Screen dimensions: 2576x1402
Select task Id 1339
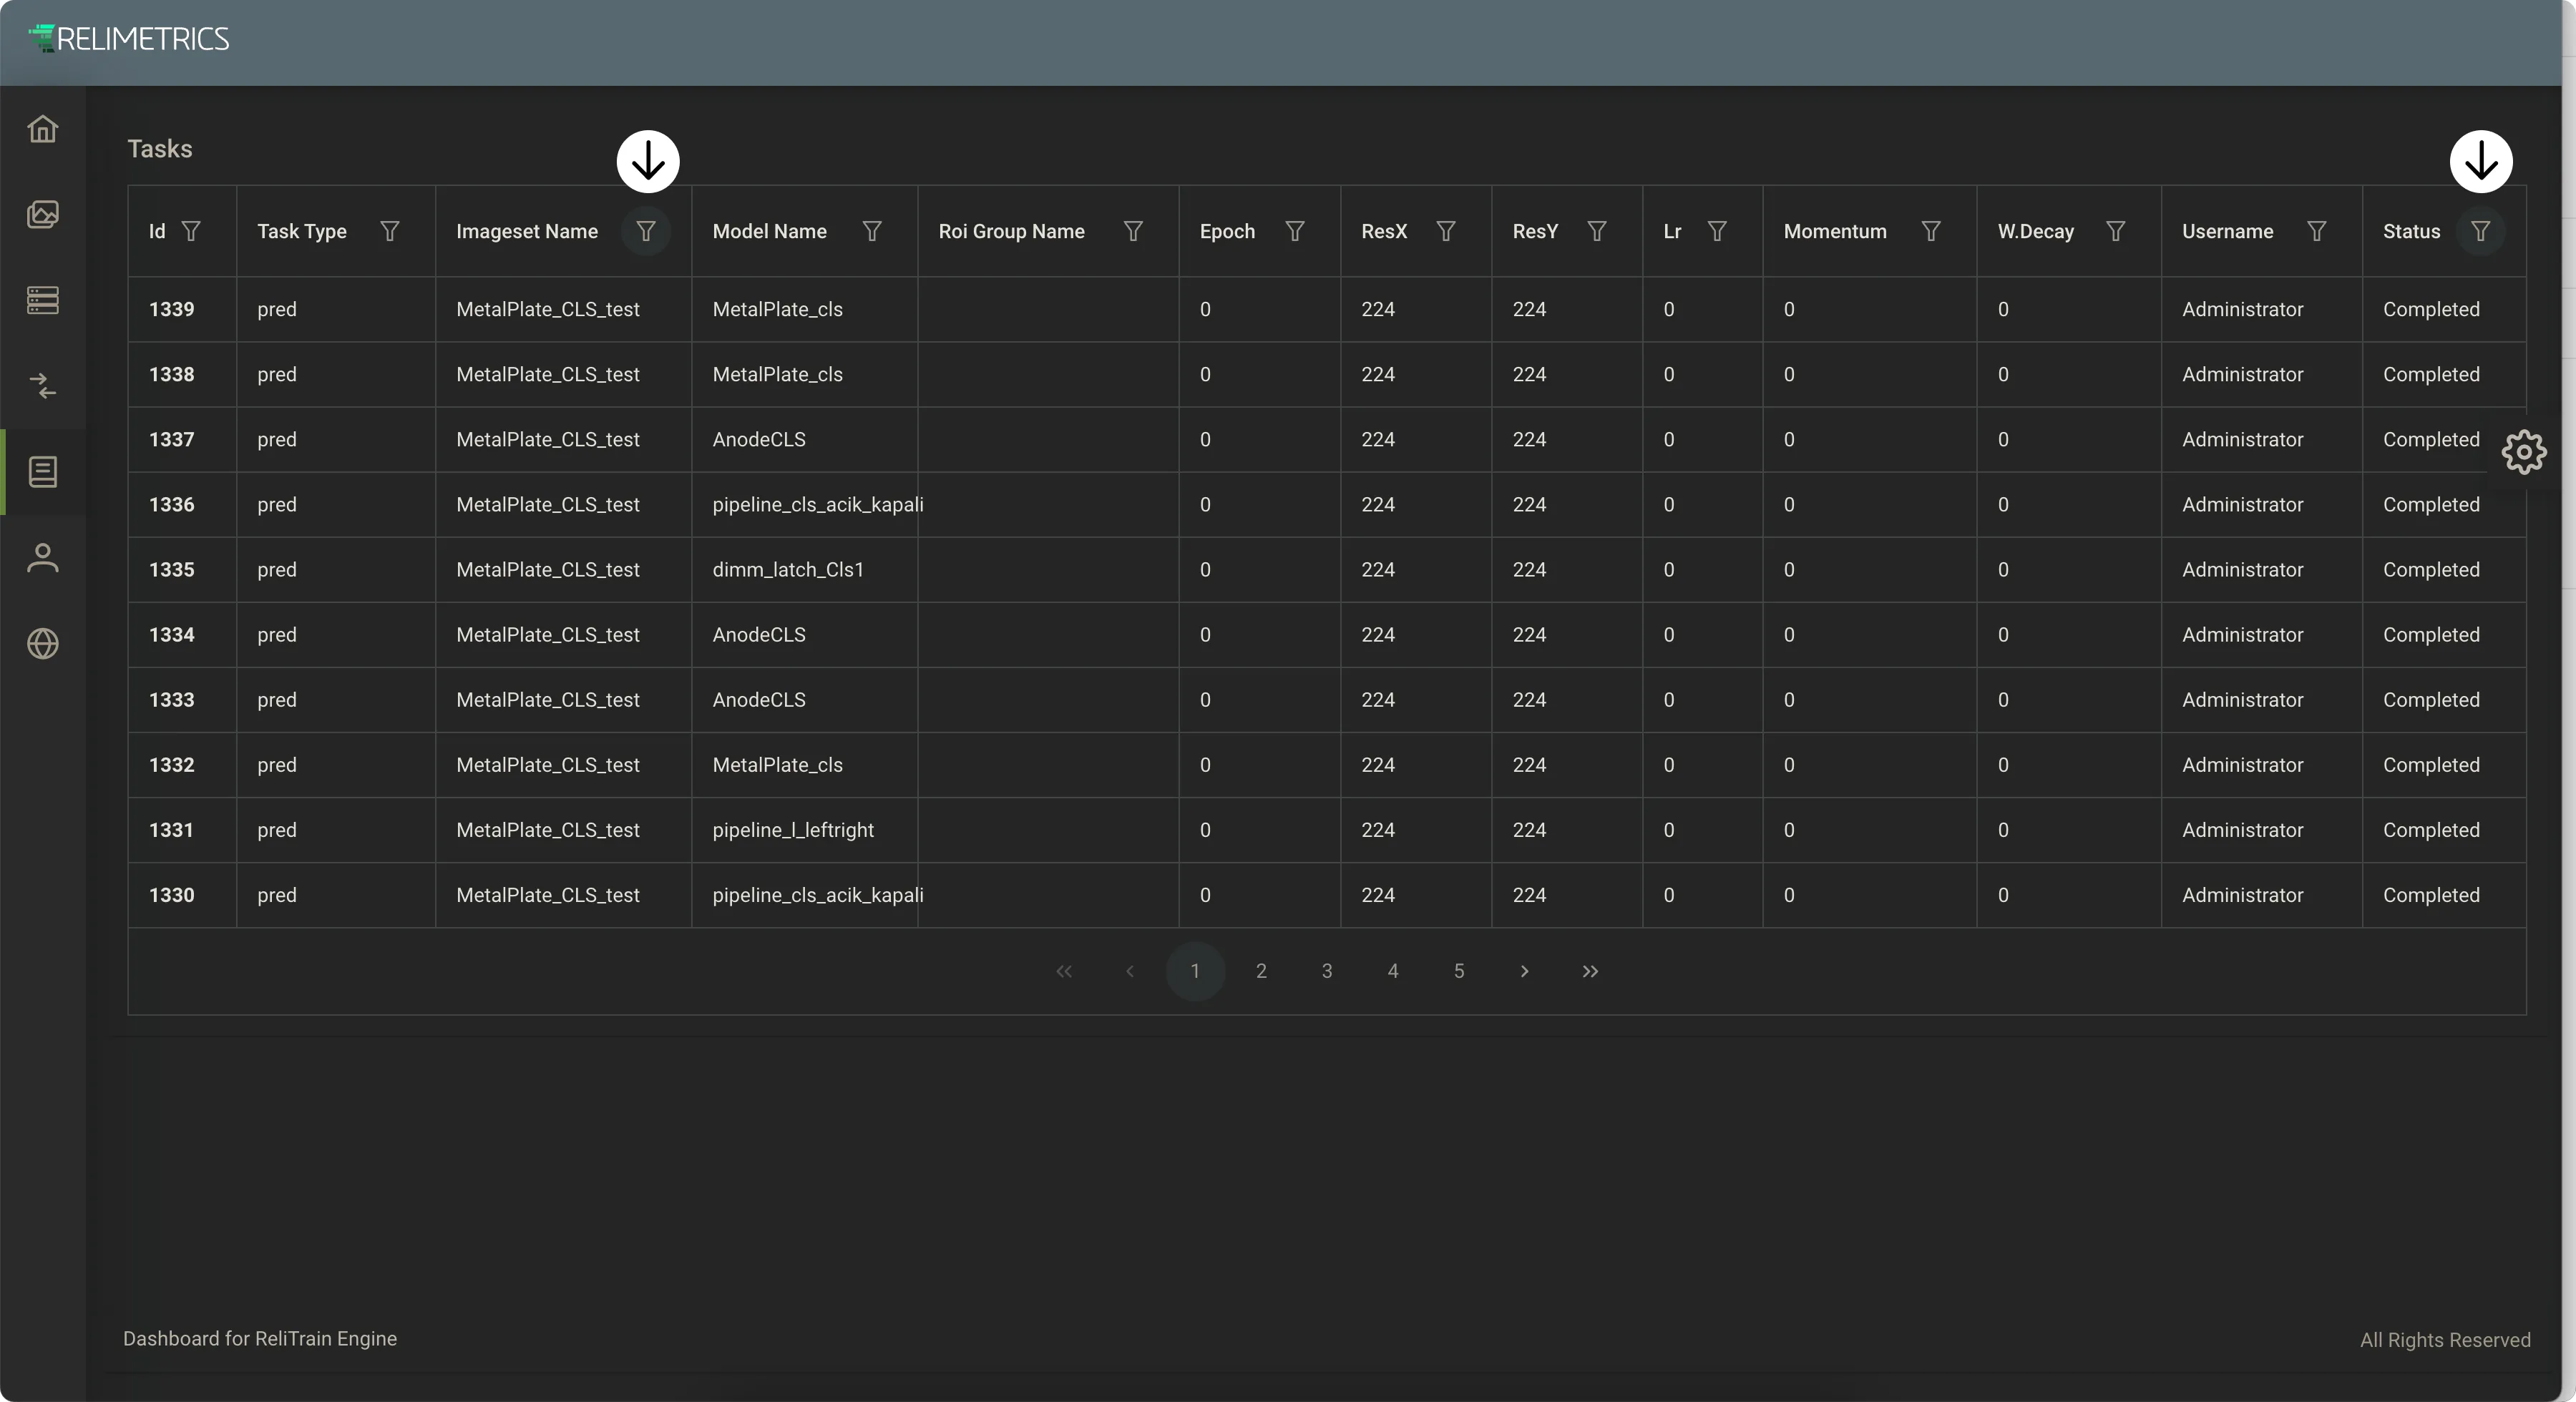pyautogui.click(x=172, y=309)
